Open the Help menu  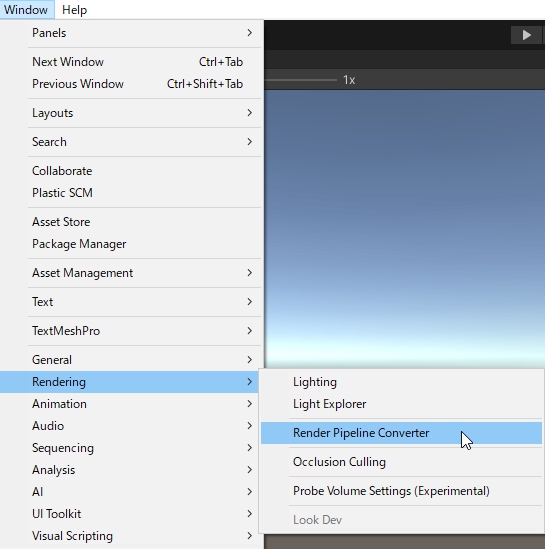click(x=74, y=10)
